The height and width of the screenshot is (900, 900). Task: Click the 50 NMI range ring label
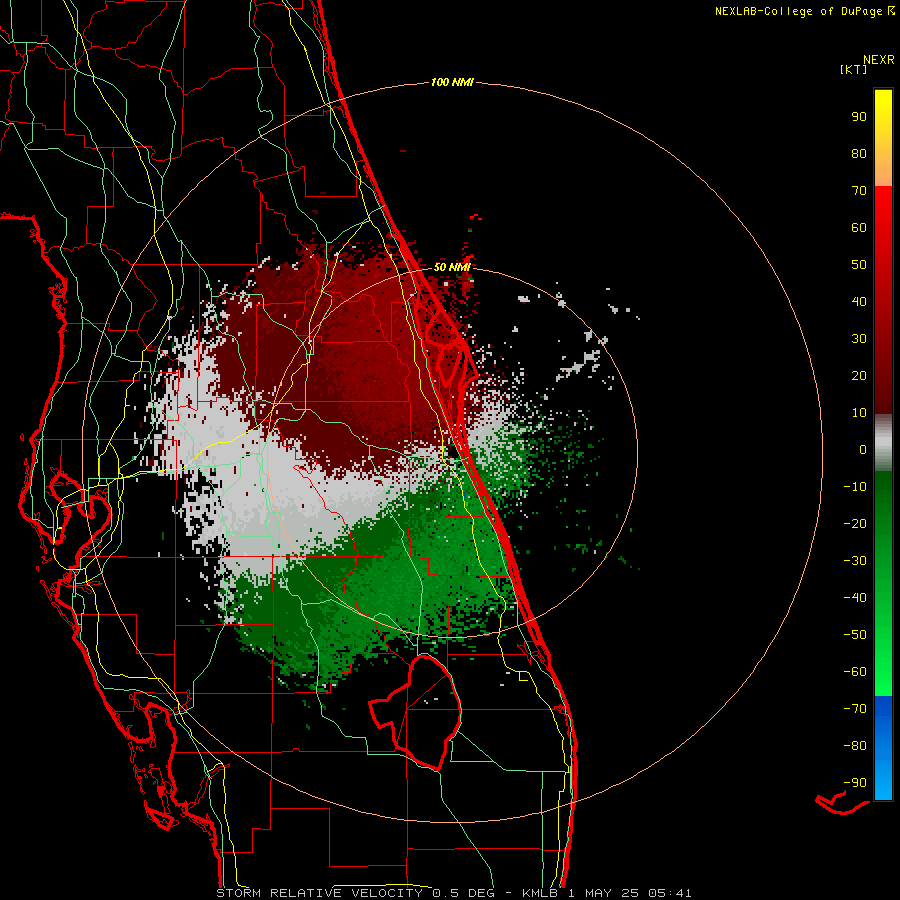click(x=452, y=267)
